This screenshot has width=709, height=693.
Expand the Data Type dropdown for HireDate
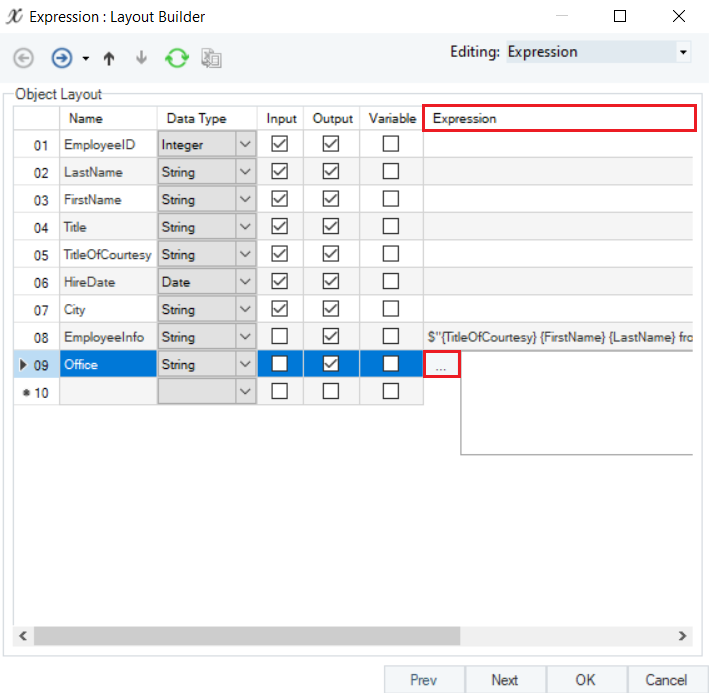point(246,282)
